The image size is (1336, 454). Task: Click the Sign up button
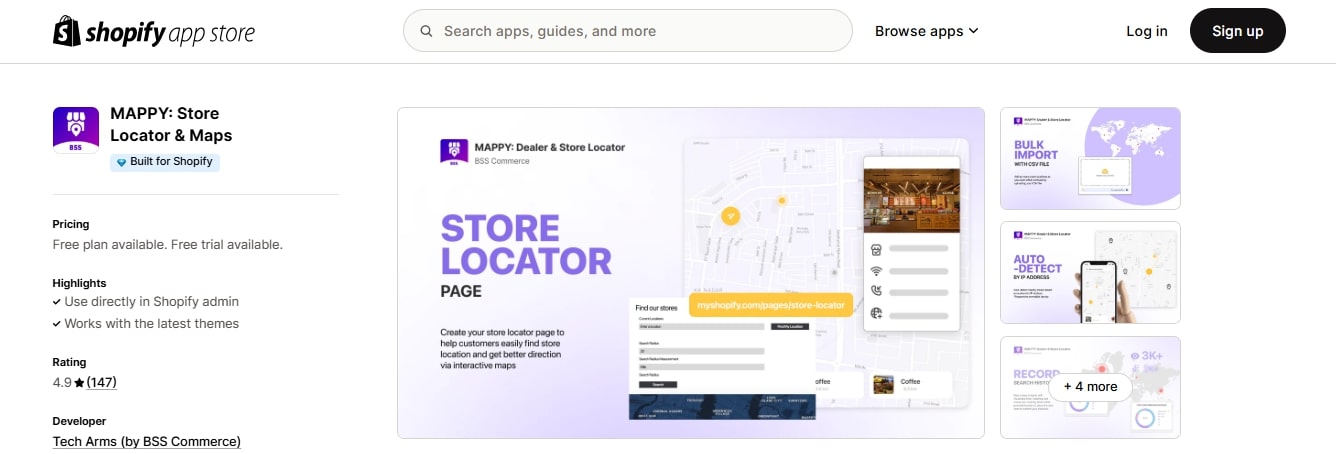1238,31
